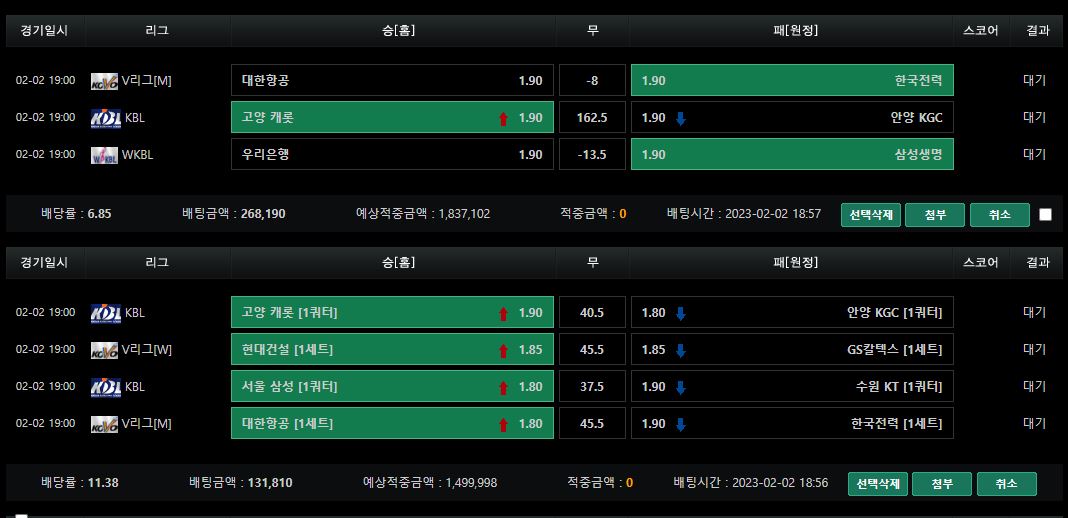Select the 서울 삼성 [1쿼터] 1.80 cell
The height and width of the screenshot is (518, 1068).
392,386
